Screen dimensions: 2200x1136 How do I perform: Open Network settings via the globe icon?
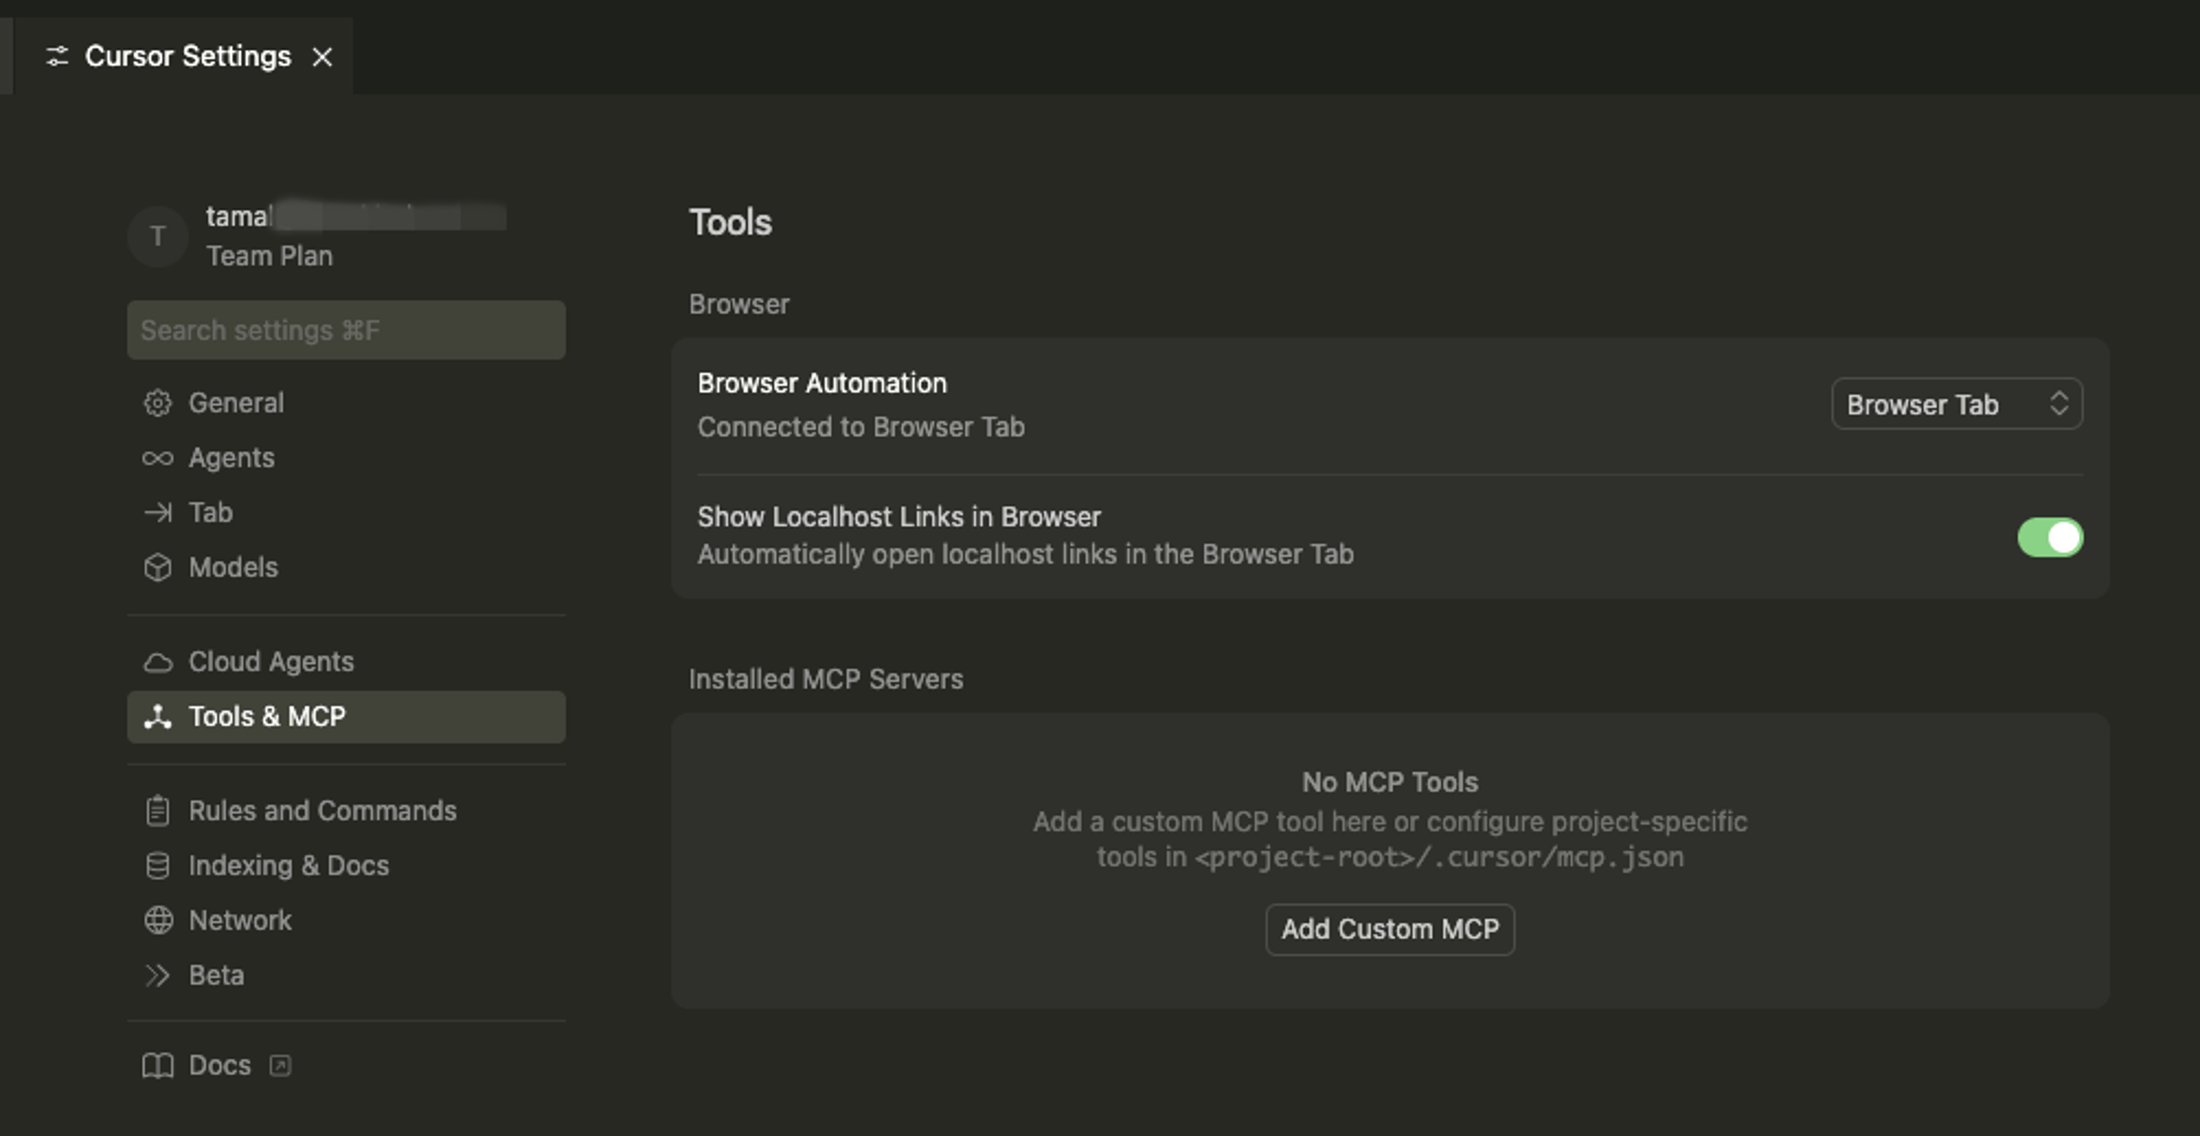157,919
